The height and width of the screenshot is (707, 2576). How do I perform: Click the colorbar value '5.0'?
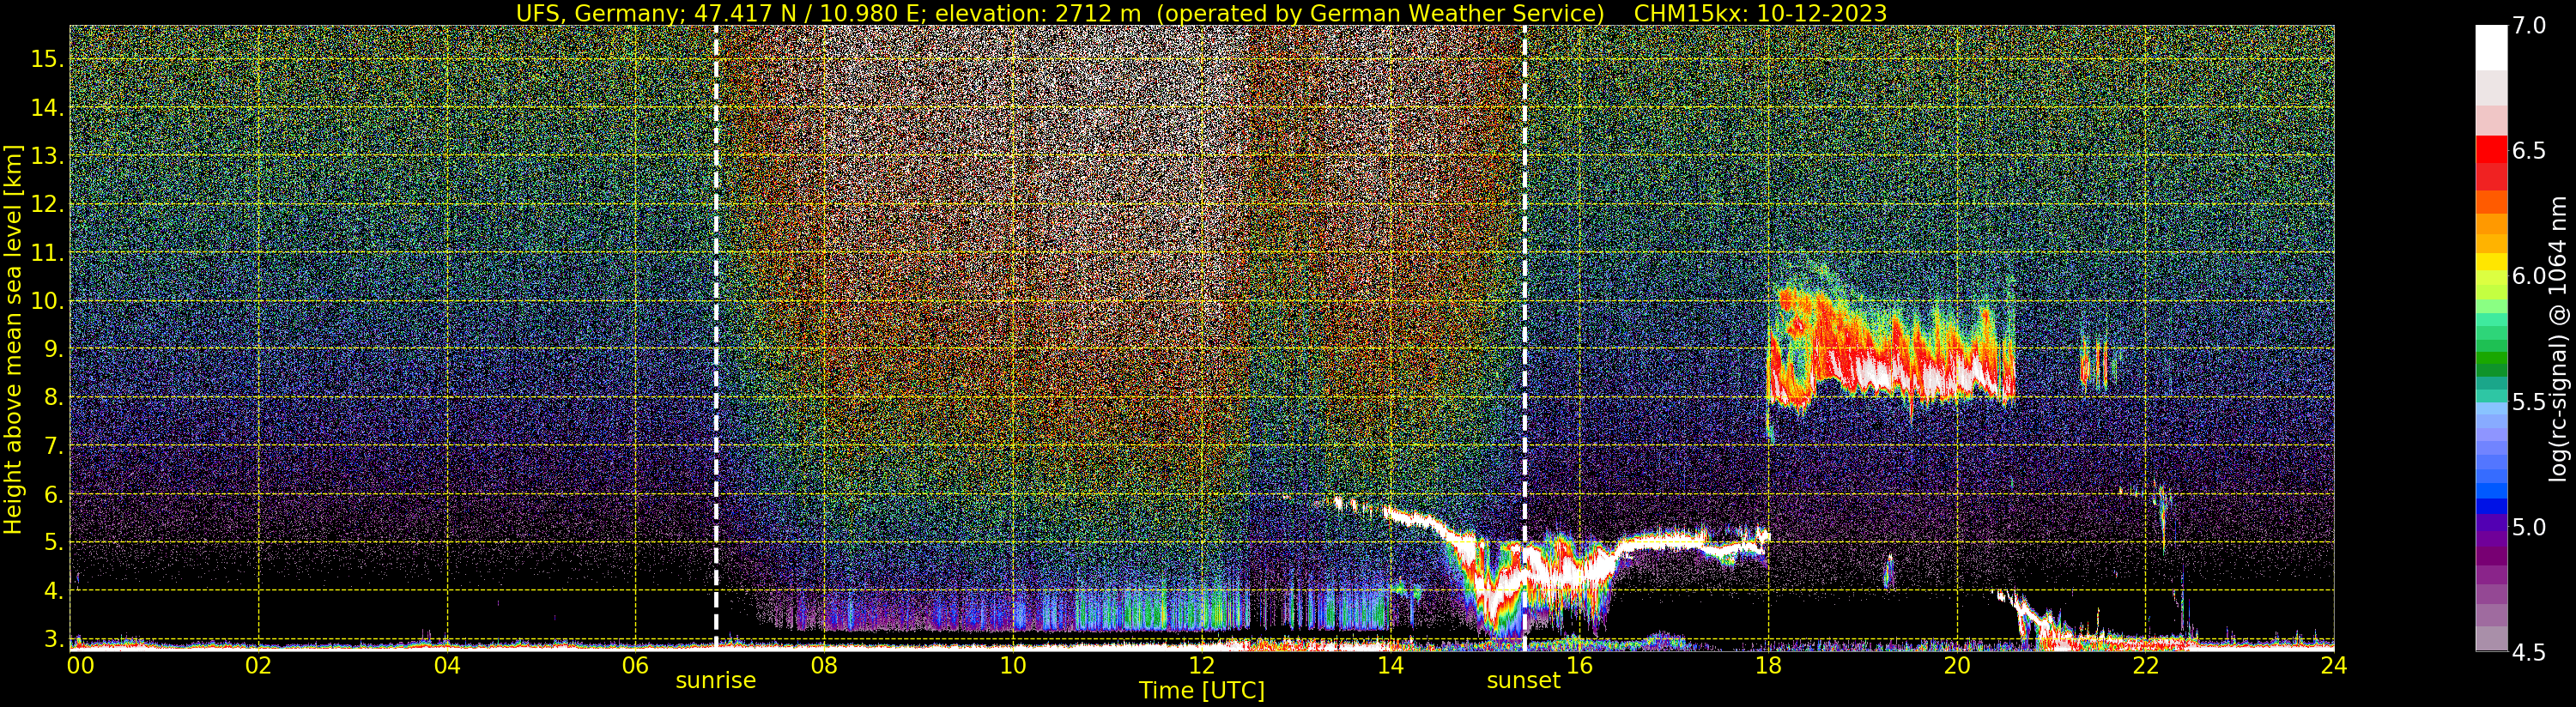(2529, 527)
